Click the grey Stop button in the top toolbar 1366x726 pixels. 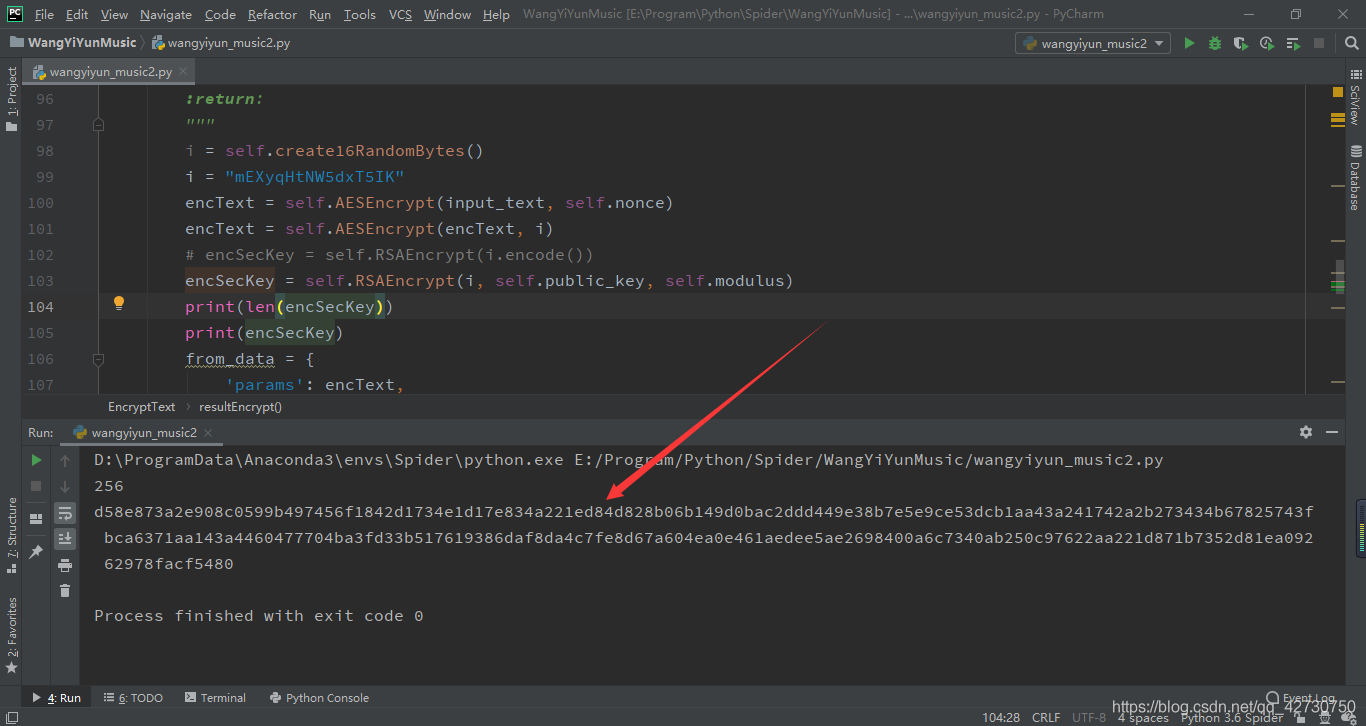click(1319, 43)
